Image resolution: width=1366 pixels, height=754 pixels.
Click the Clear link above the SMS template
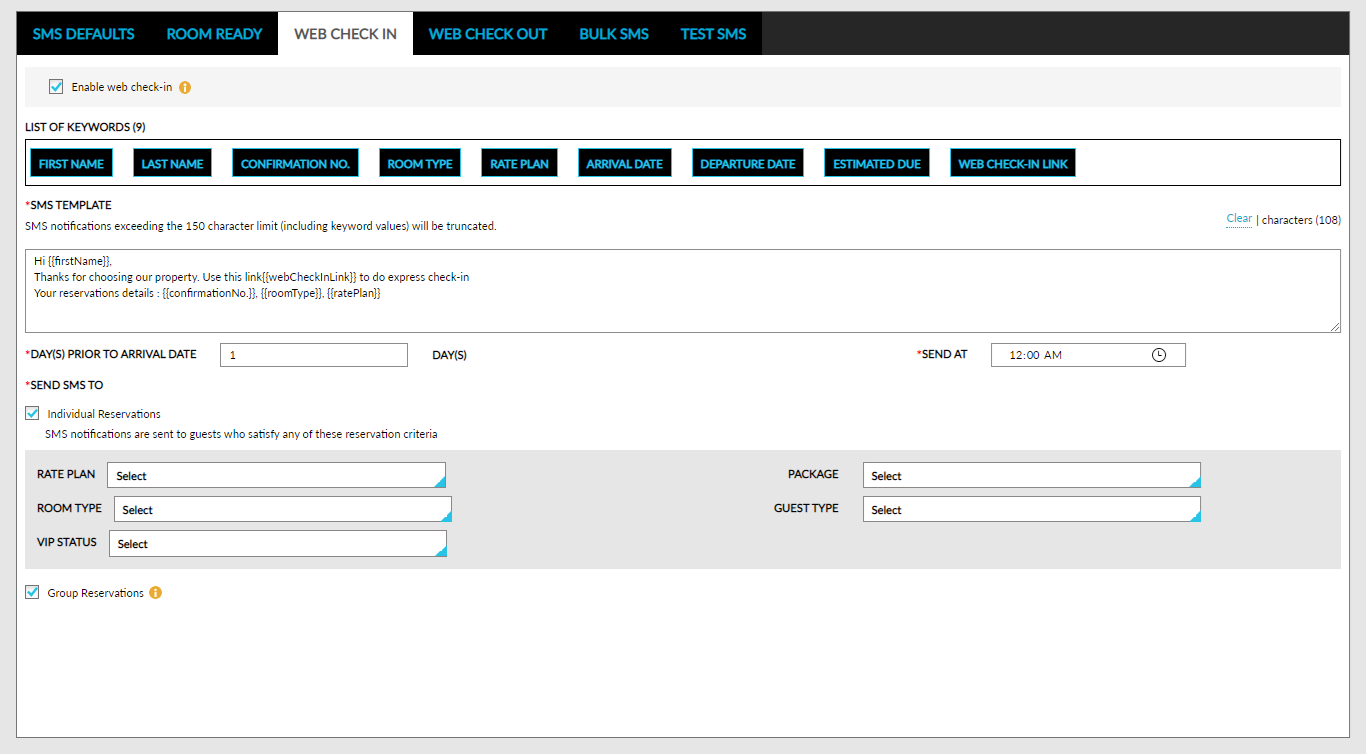[1239, 218]
